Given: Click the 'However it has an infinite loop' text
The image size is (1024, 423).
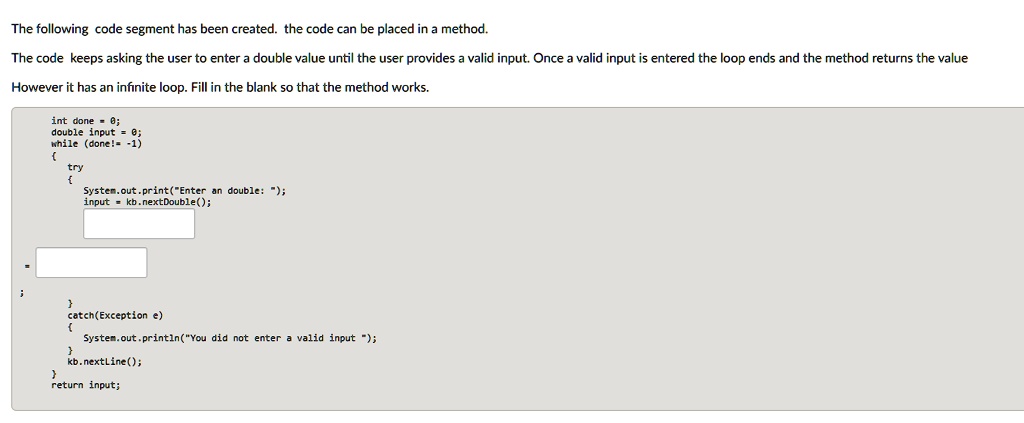Looking at the screenshot, I should (x=98, y=87).
